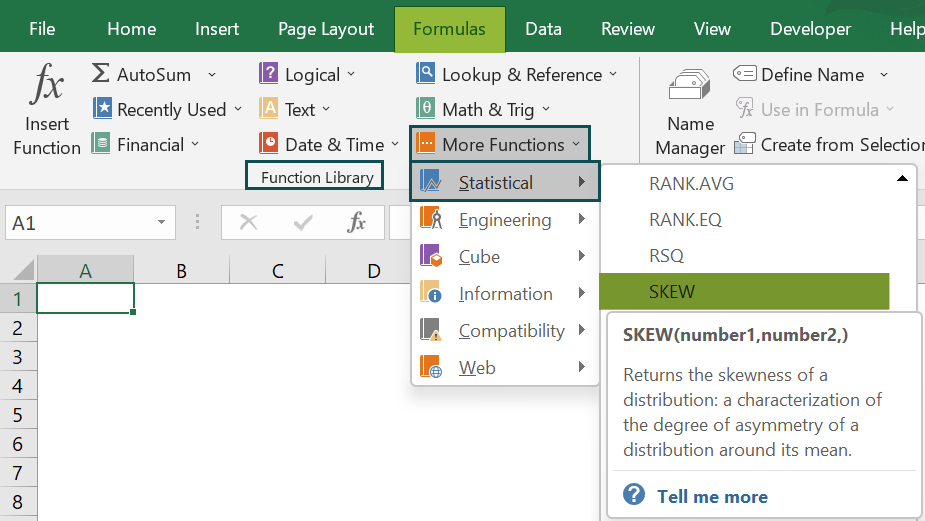Select row 3 header

point(18,356)
